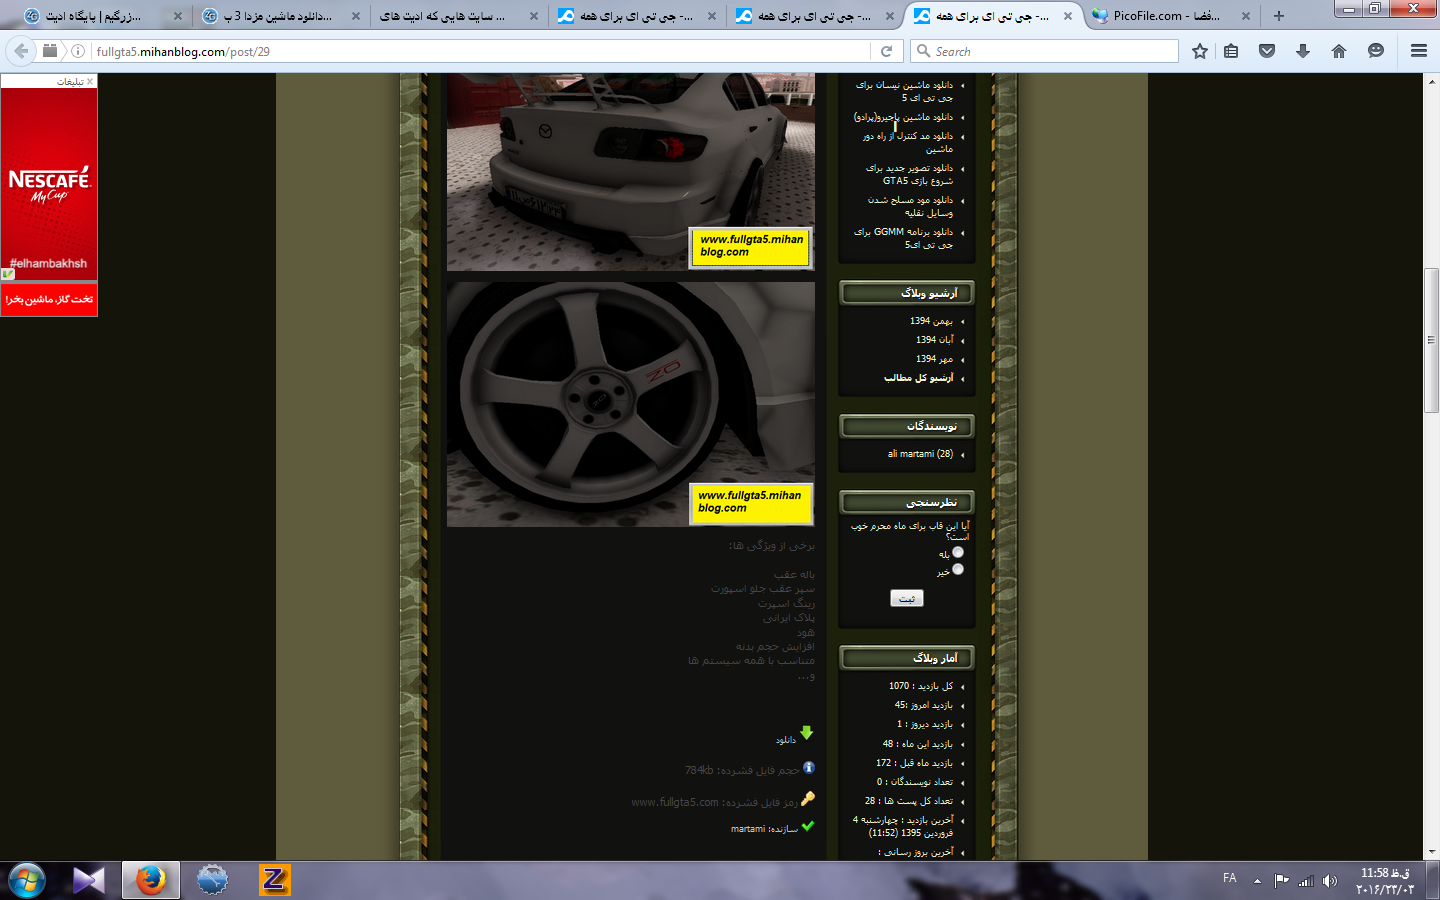The height and width of the screenshot is (900, 1440).
Task: Click the scrollbar up arrow
Action: [1431, 80]
